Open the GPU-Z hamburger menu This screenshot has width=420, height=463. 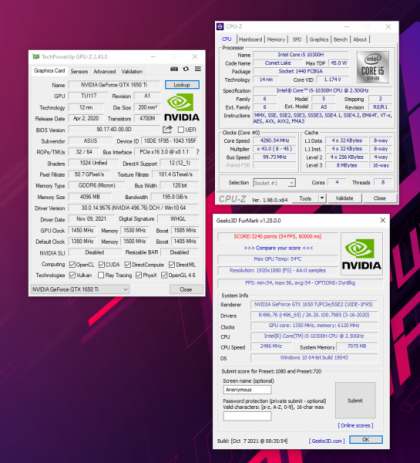[x=198, y=69]
